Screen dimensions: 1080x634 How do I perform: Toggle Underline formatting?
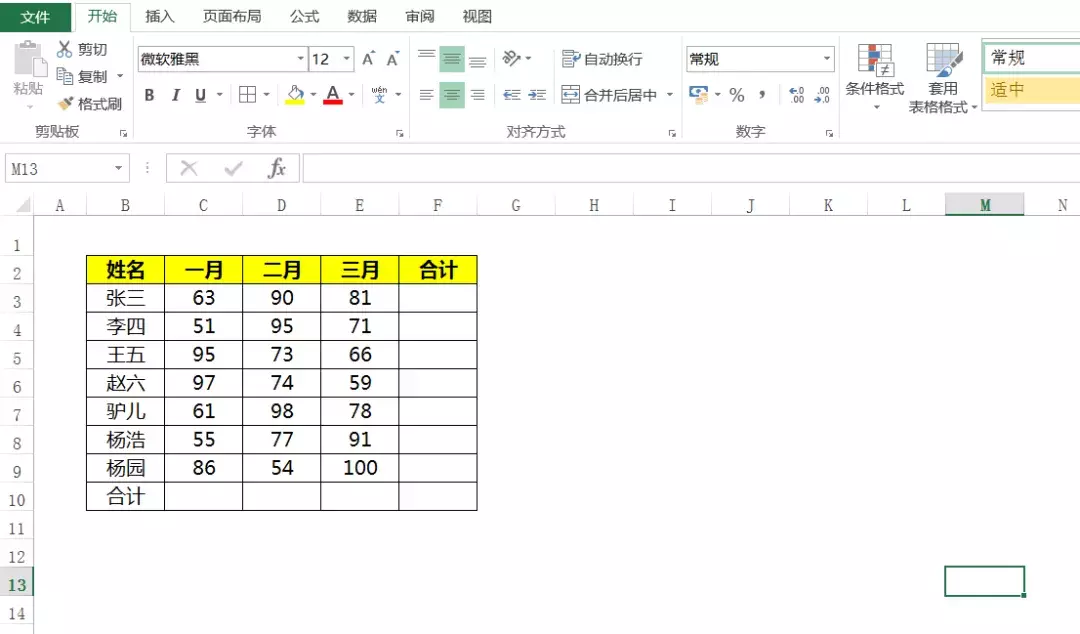point(200,95)
